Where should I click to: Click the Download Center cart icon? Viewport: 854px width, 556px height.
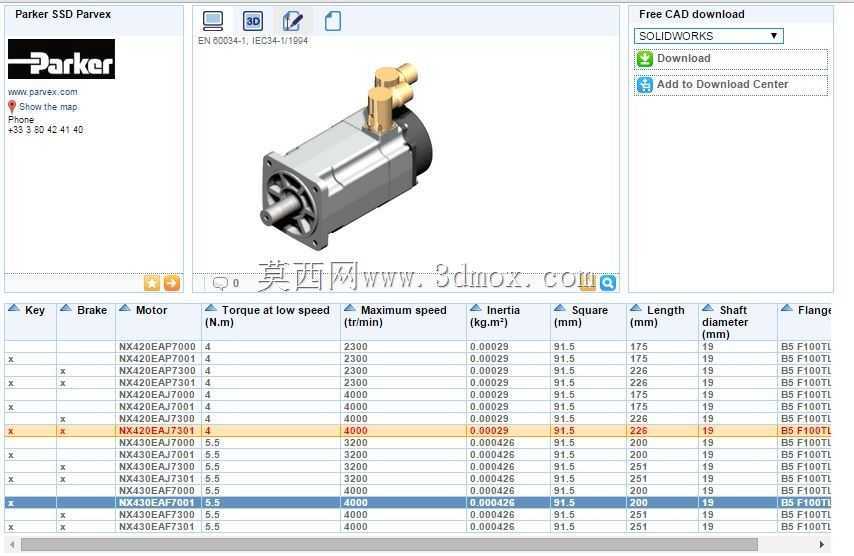(x=645, y=85)
